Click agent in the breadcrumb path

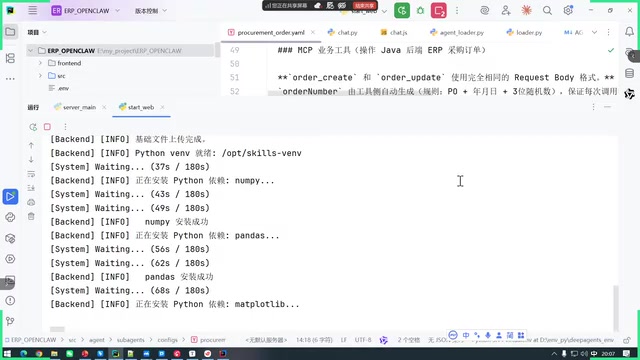point(97,340)
